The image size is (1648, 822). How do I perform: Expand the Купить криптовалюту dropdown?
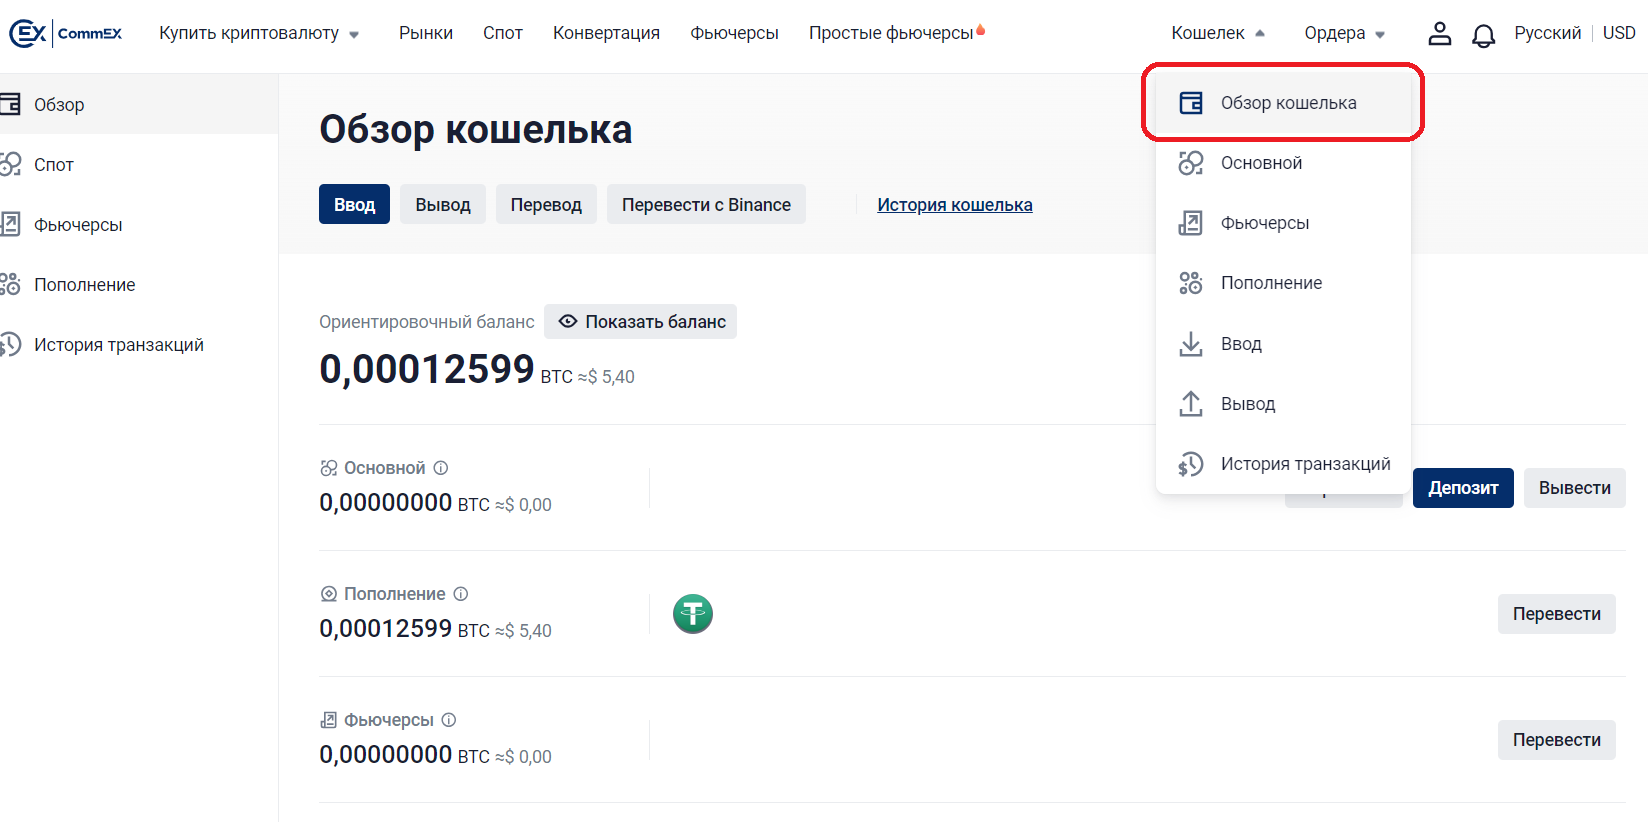(259, 34)
